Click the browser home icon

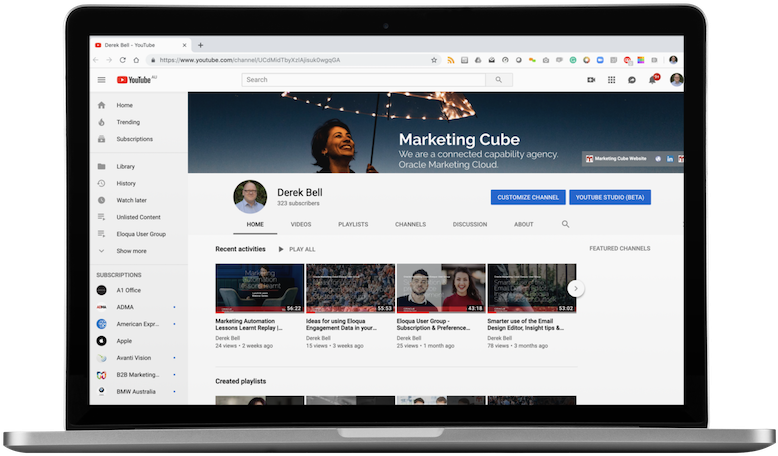click(136, 60)
